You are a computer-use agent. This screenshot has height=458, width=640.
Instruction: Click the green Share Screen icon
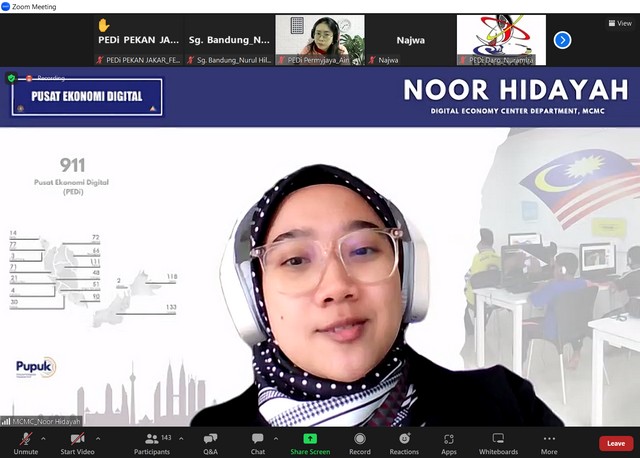(x=310, y=438)
